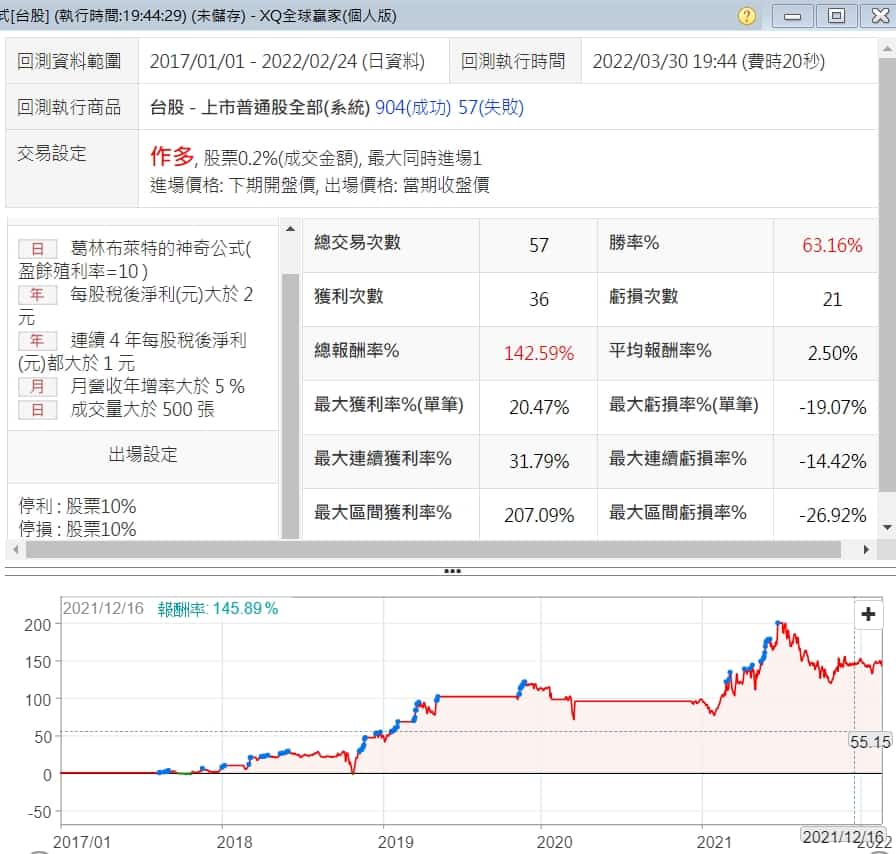Click the three-dot splitter handle above the chart
Image resolution: width=896 pixels, height=854 pixels.
pos(452,571)
